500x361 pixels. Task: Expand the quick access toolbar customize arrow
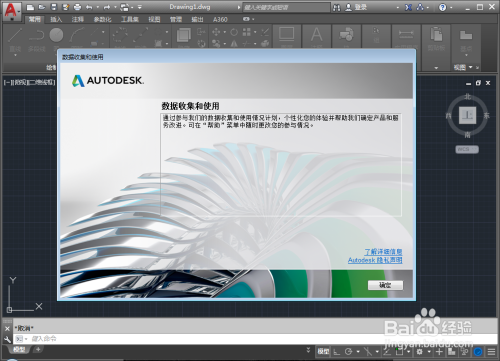pyautogui.click(x=140, y=7)
